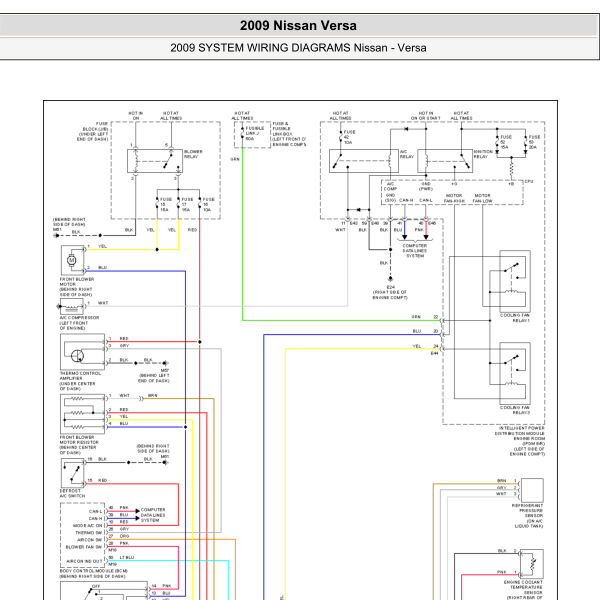This screenshot has width=600, height=600.
Task: Select the FUSIBLE LINK J 60A label
Action: pyautogui.click(x=254, y=134)
